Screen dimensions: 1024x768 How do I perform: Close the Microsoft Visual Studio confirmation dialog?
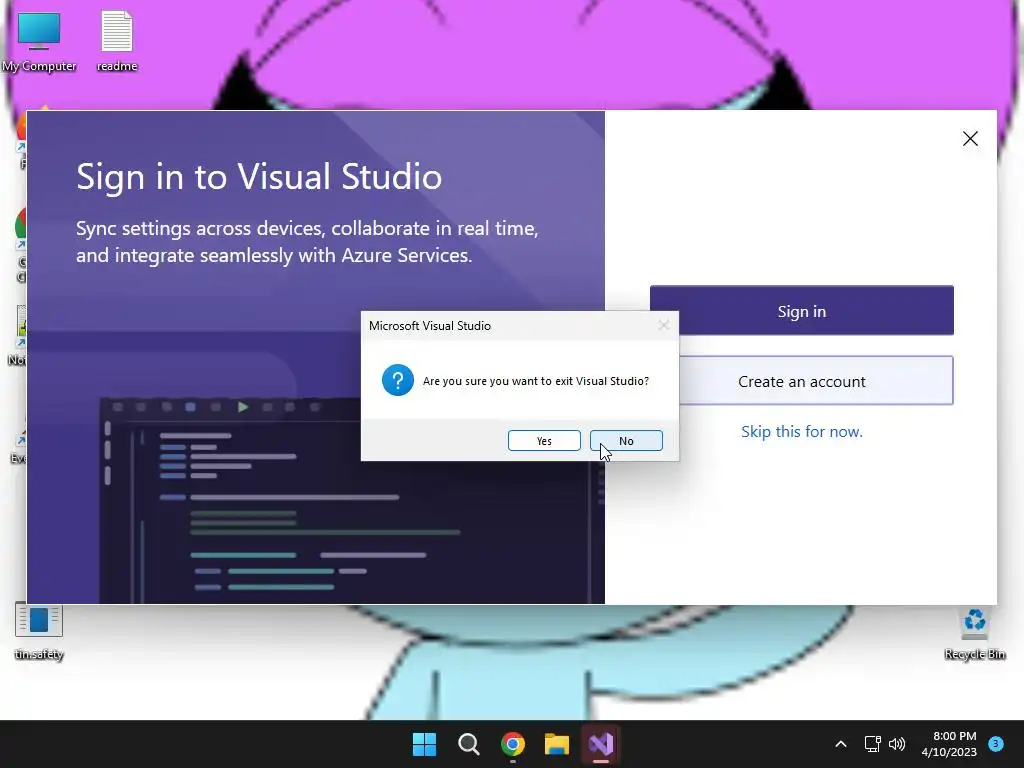click(x=664, y=325)
